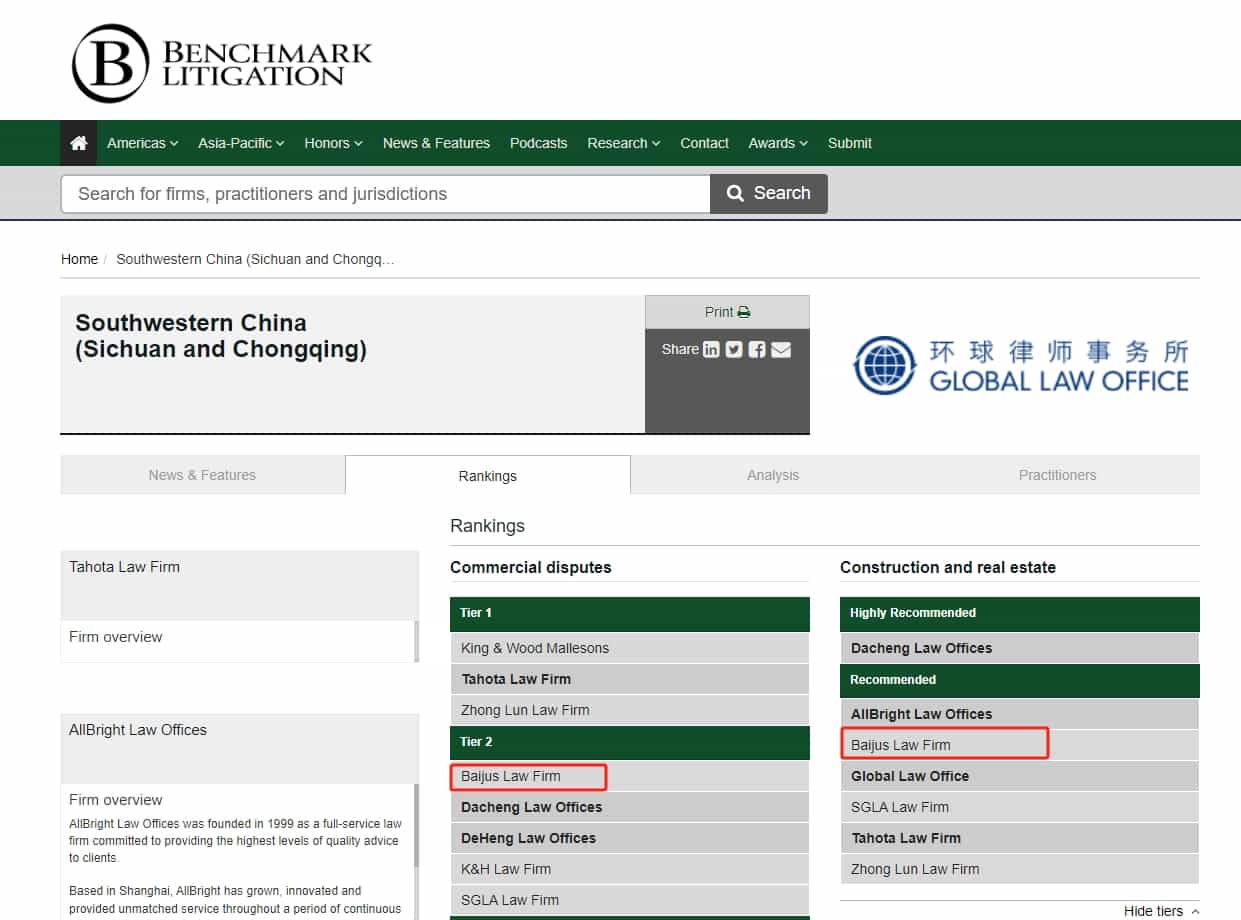Go to the home icon in navbar

[79, 143]
